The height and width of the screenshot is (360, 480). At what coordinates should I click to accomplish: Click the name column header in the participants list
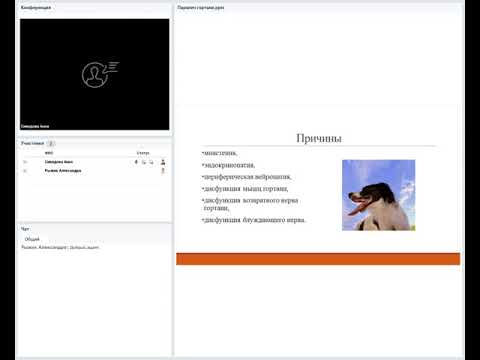[x=49, y=153]
